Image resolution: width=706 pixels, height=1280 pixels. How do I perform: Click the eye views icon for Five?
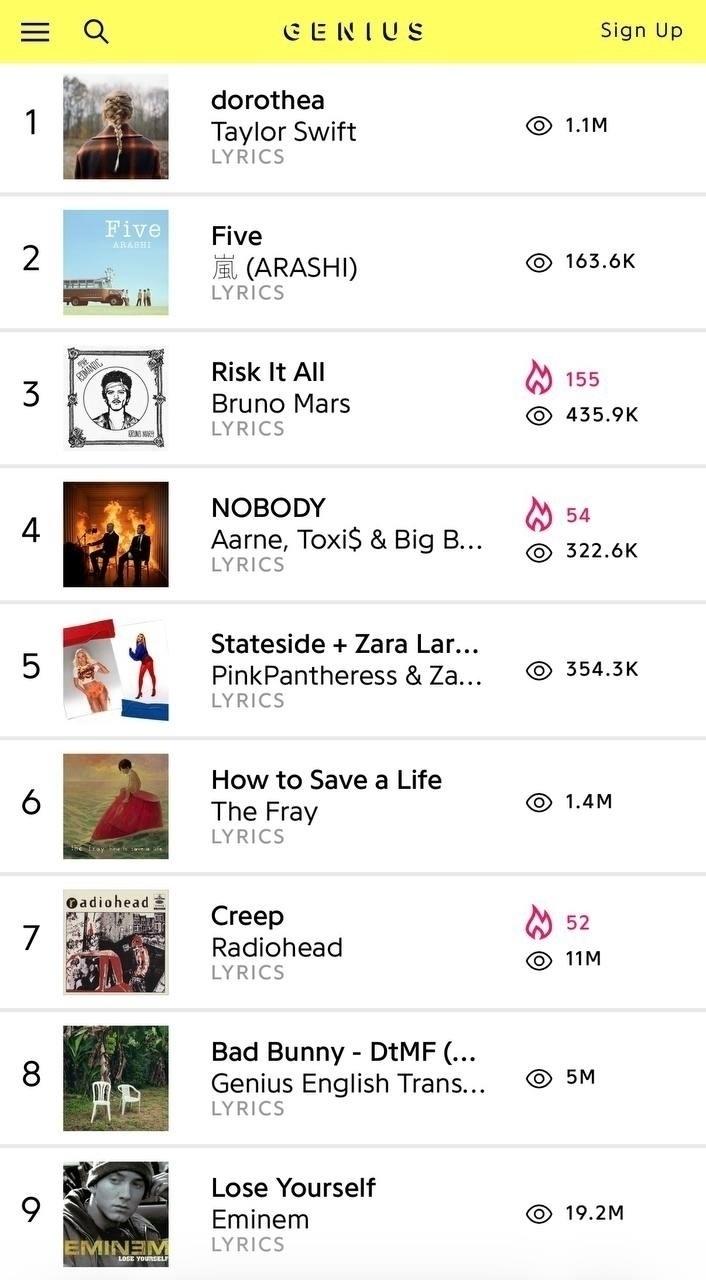[539, 262]
